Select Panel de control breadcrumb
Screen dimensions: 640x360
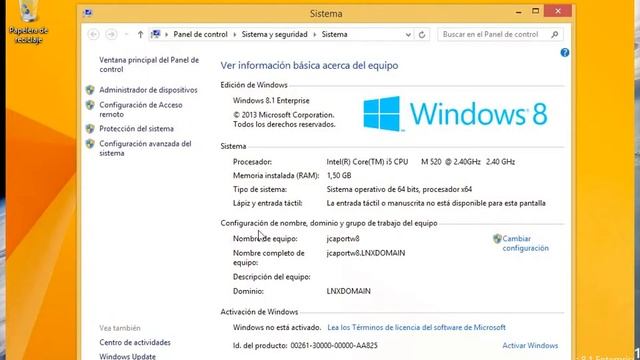coord(200,35)
